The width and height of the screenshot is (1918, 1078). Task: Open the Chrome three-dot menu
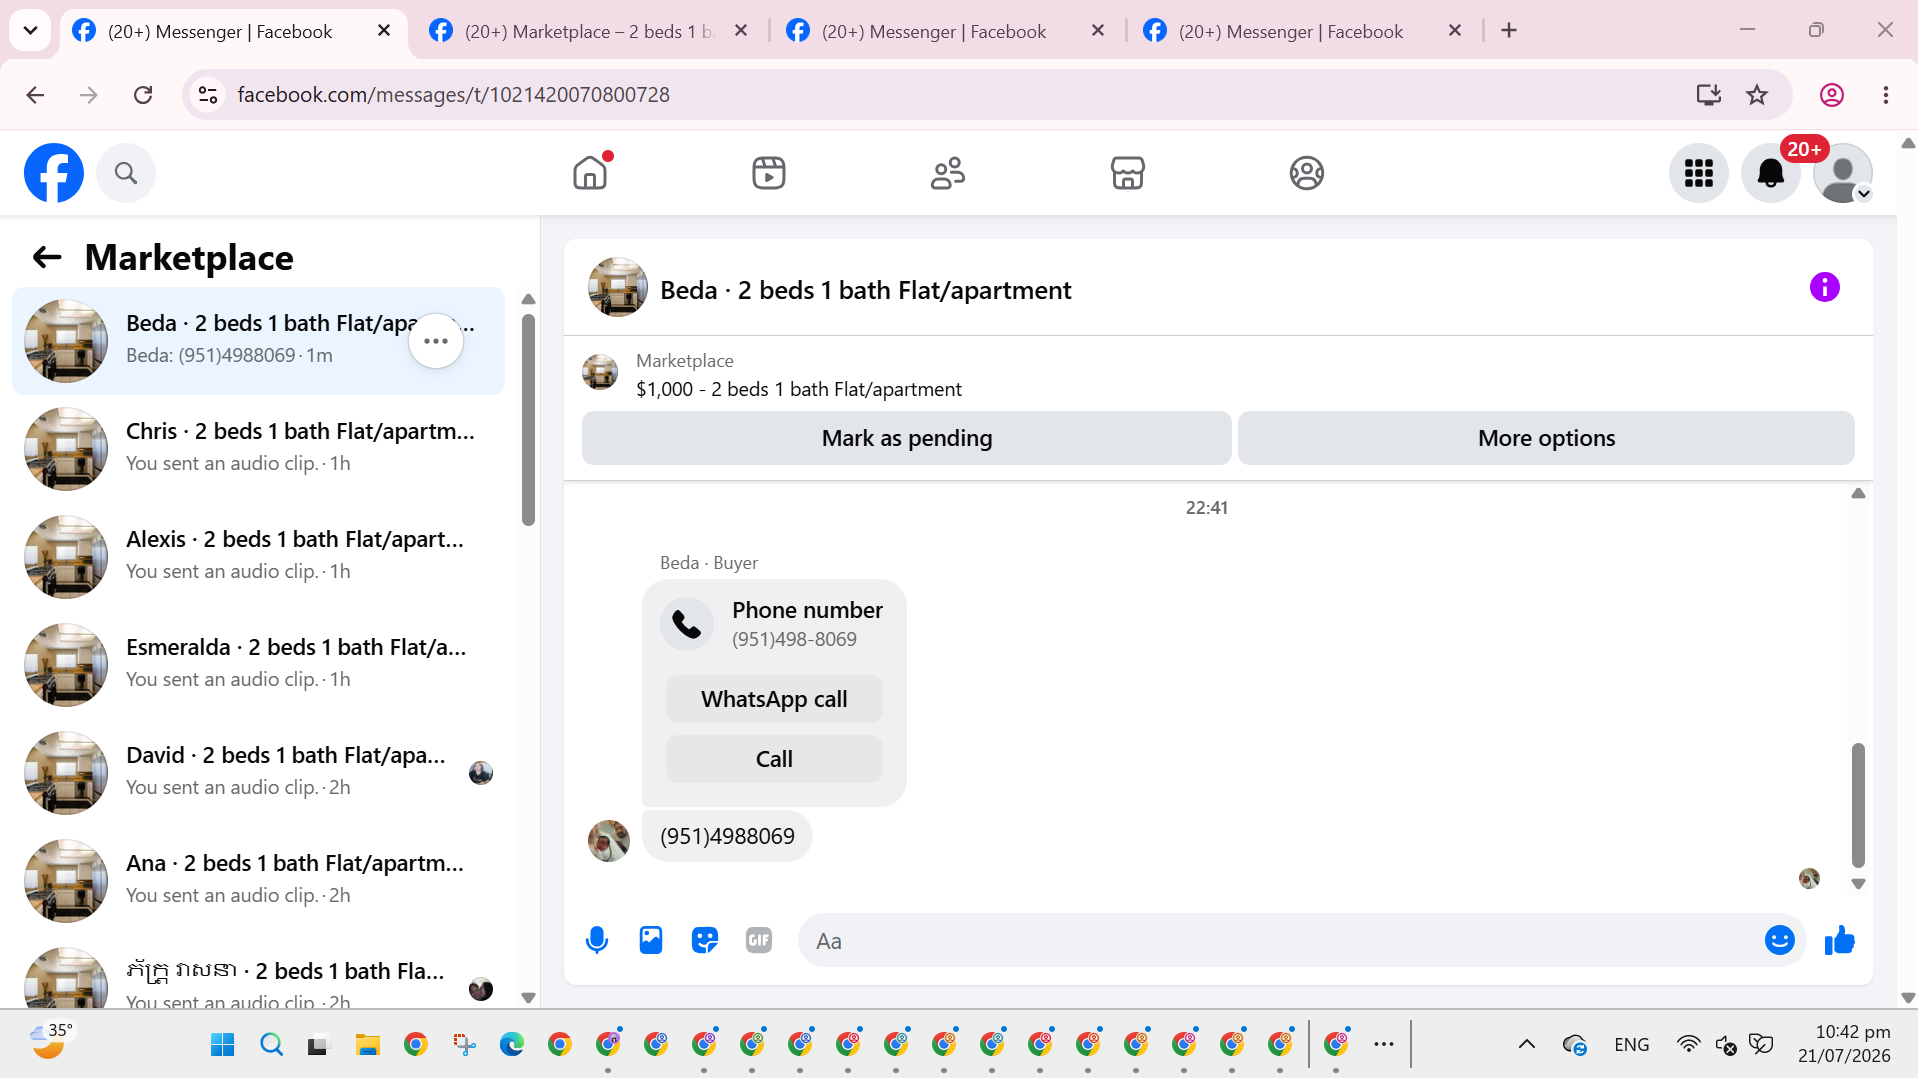[x=1885, y=95]
